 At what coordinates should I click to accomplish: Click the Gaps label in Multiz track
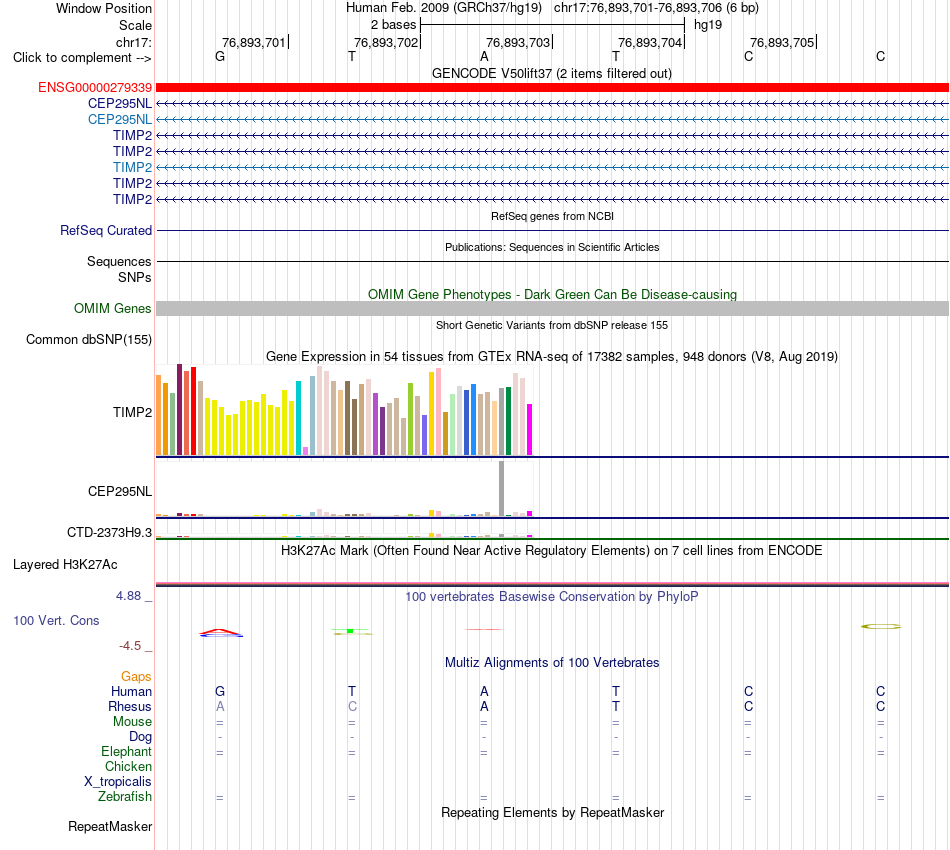pos(136,676)
